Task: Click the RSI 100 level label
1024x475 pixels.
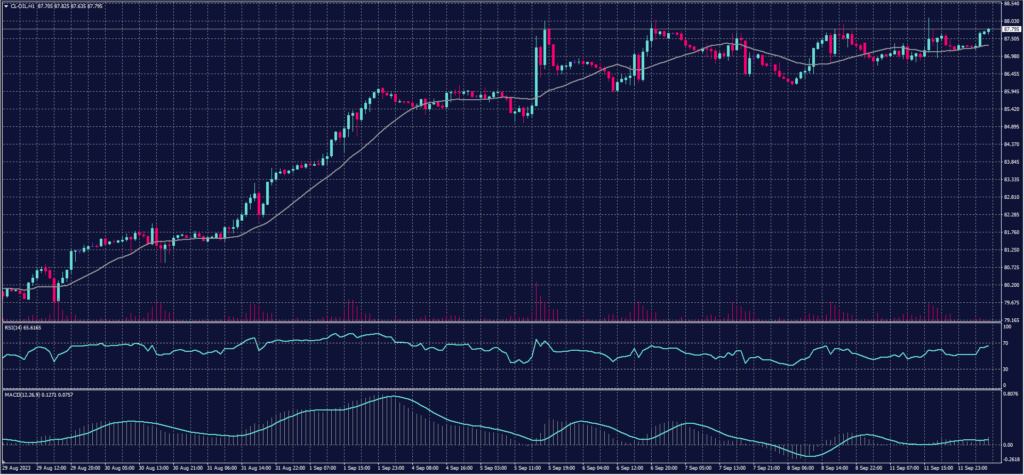Action: tap(1006, 327)
